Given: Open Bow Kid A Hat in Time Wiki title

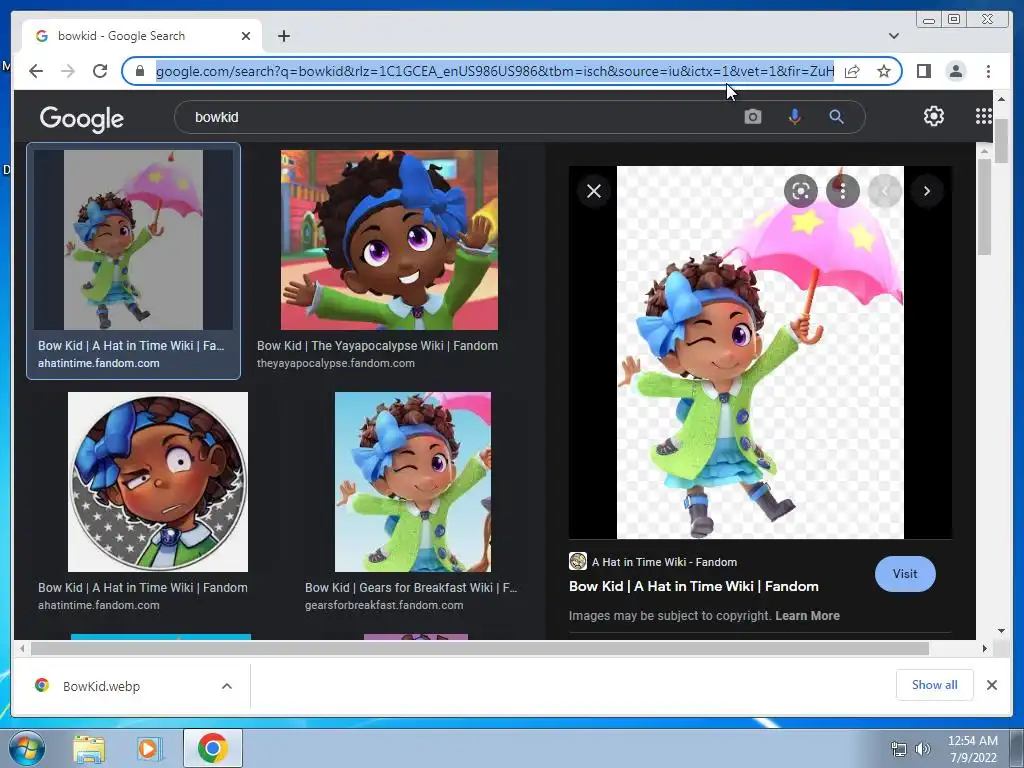Looking at the screenshot, I should [x=694, y=586].
